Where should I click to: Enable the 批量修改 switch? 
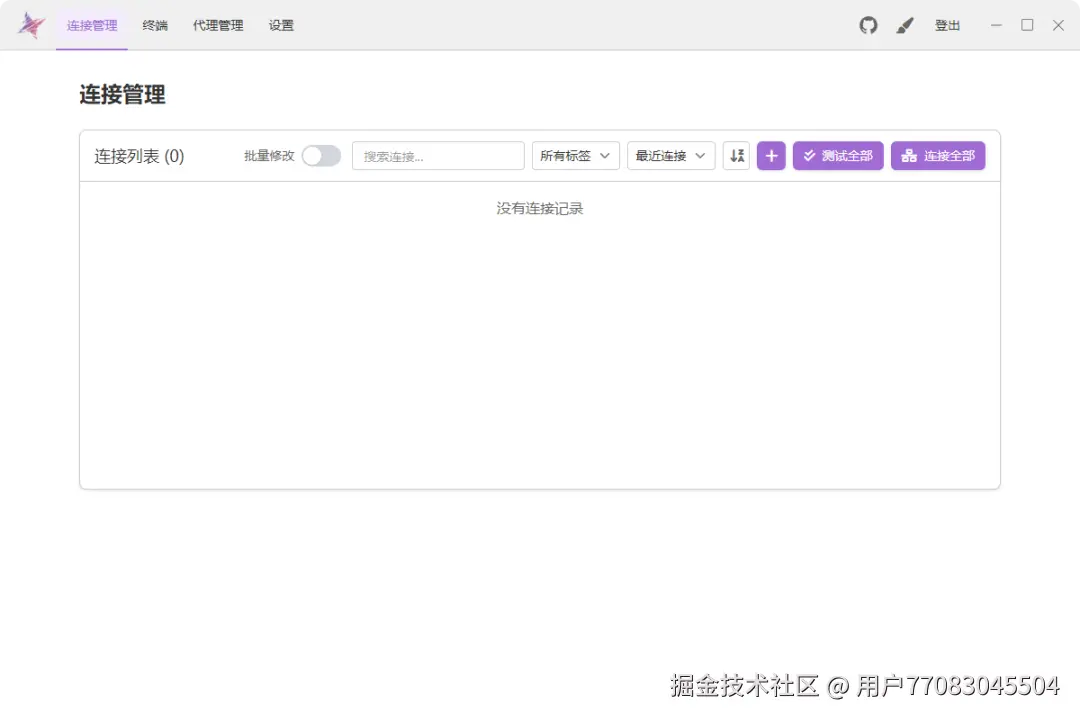[x=321, y=156]
